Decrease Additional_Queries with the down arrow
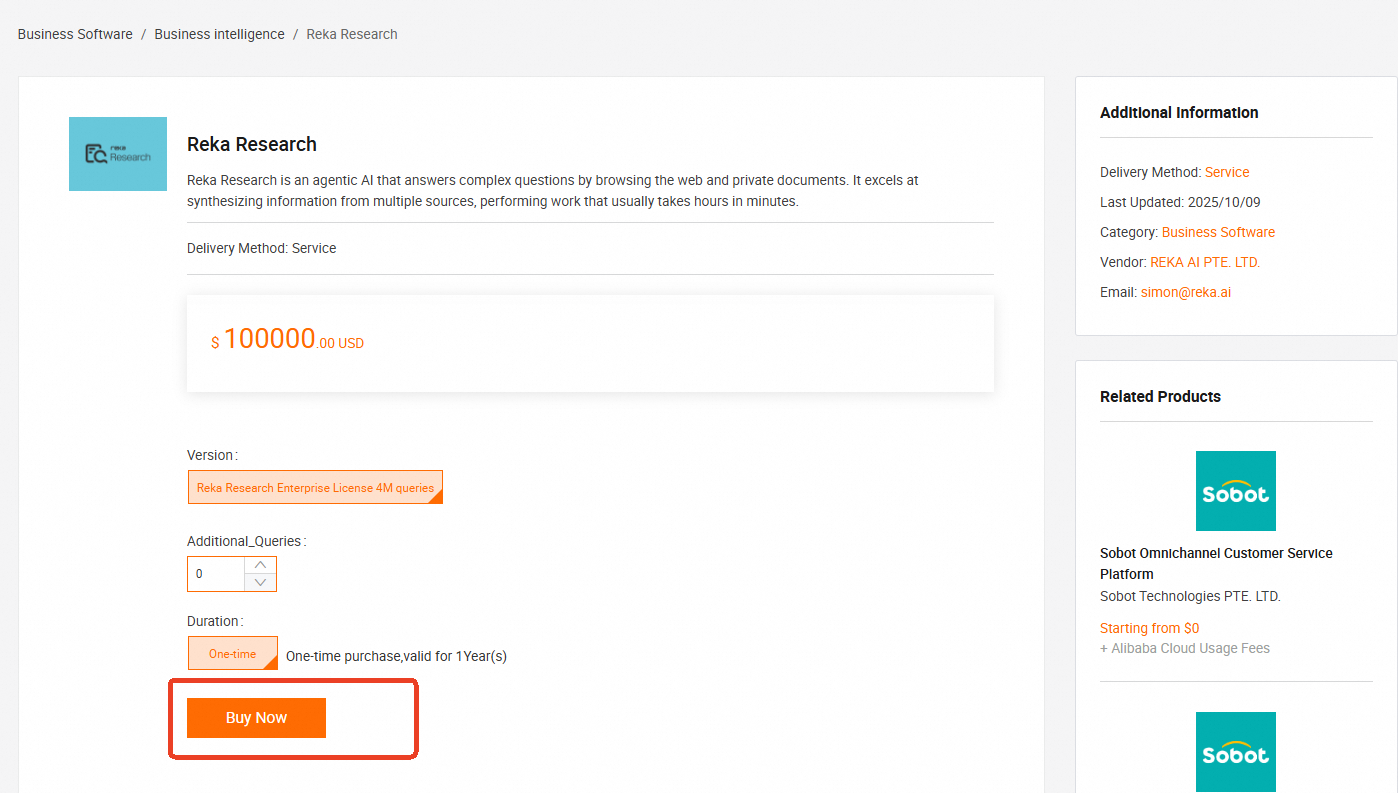Screen dimensions: 1398x793 point(260,582)
